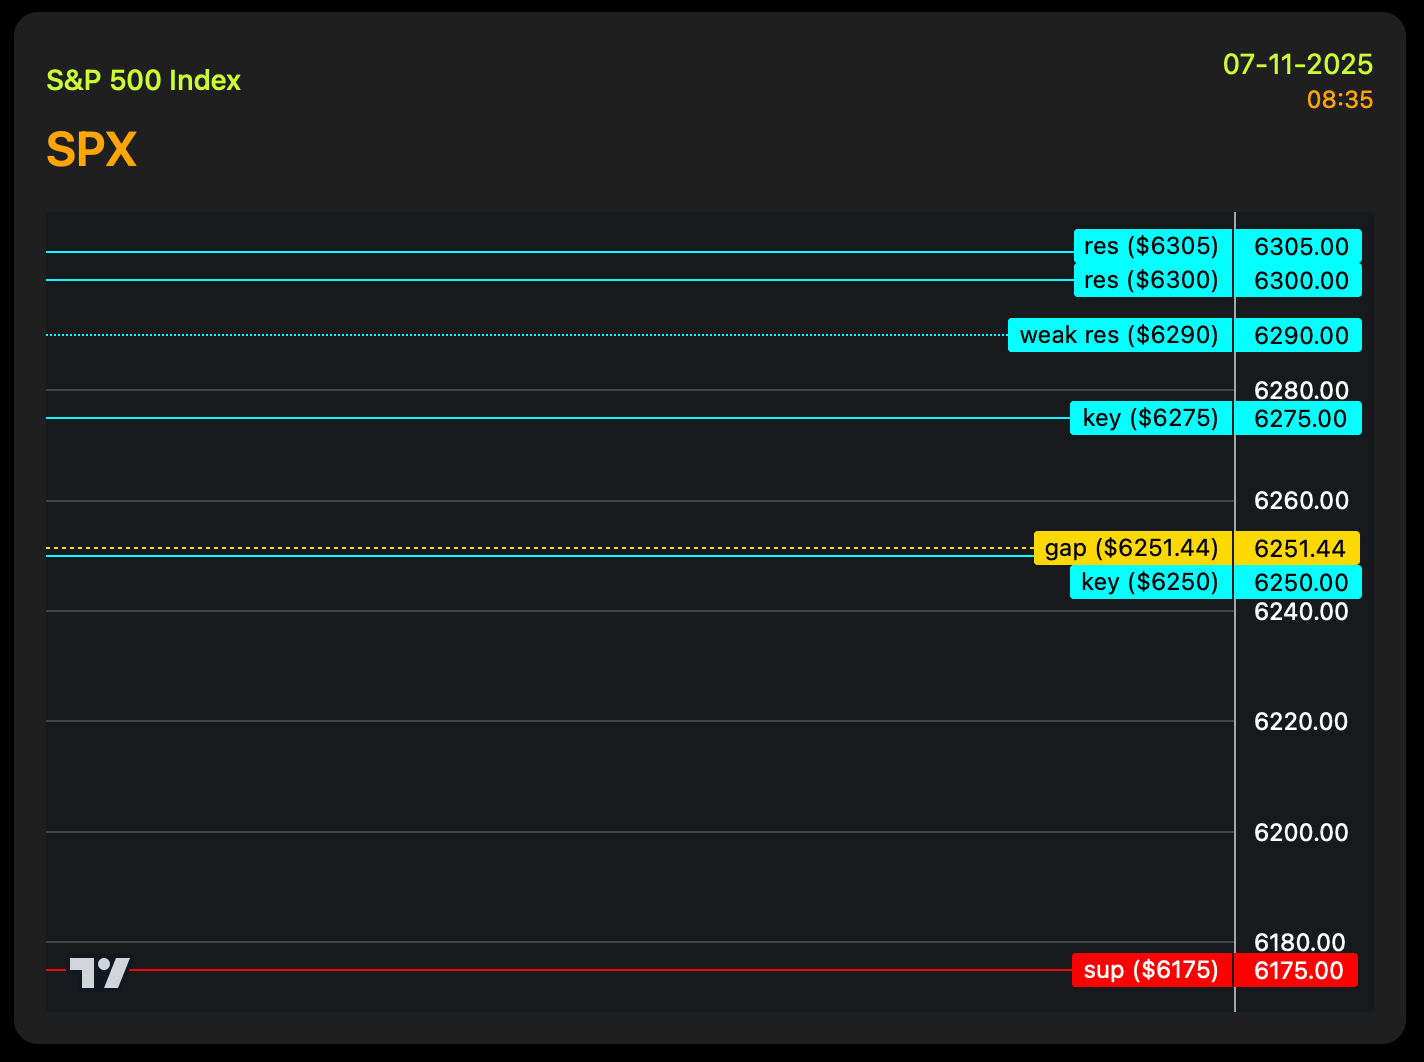Click the date "07-11-2025"

tap(1298, 65)
